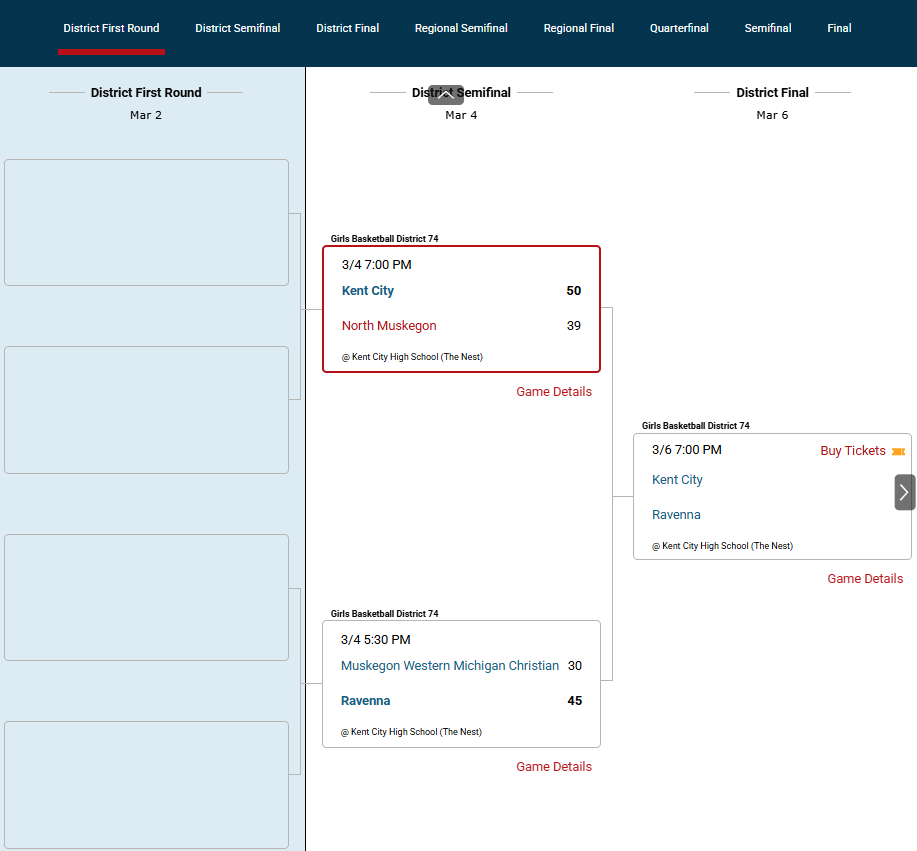Screen dimensions: 917x851
Task: Collapse bracket using the up chevron
Action: pos(446,95)
